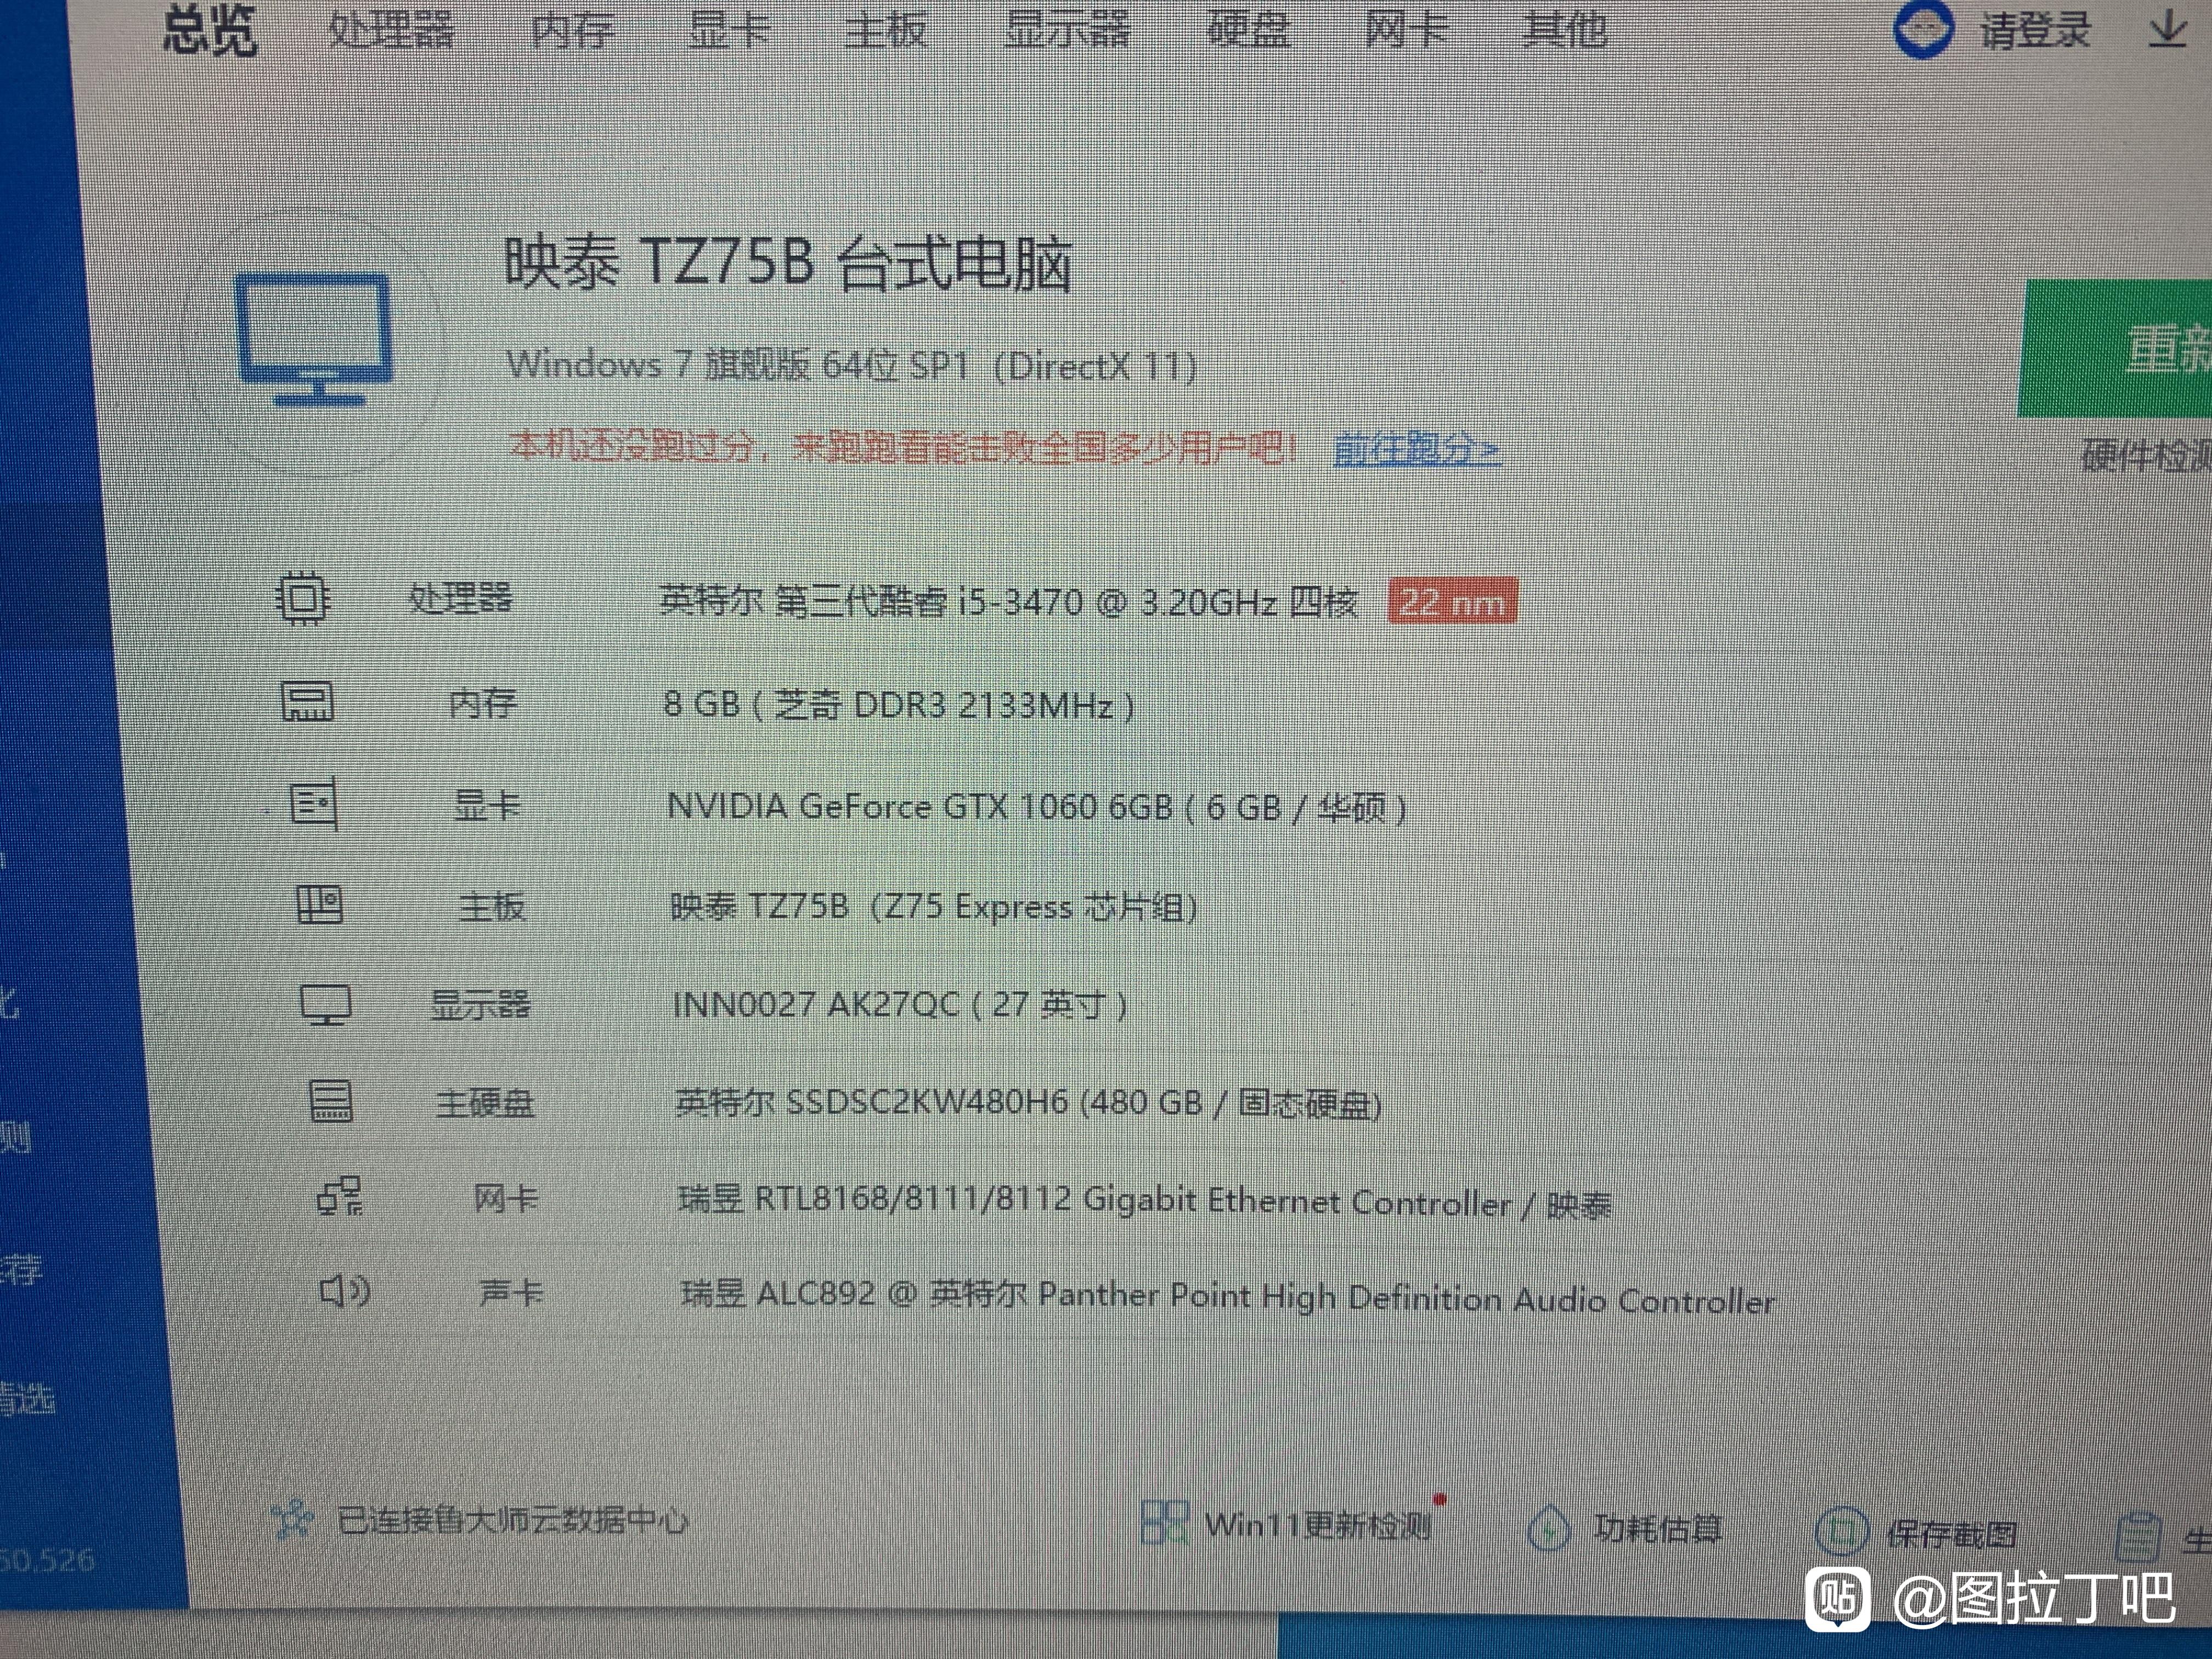
Task: Open Win11更新检测
Action: (x=1317, y=1526)
